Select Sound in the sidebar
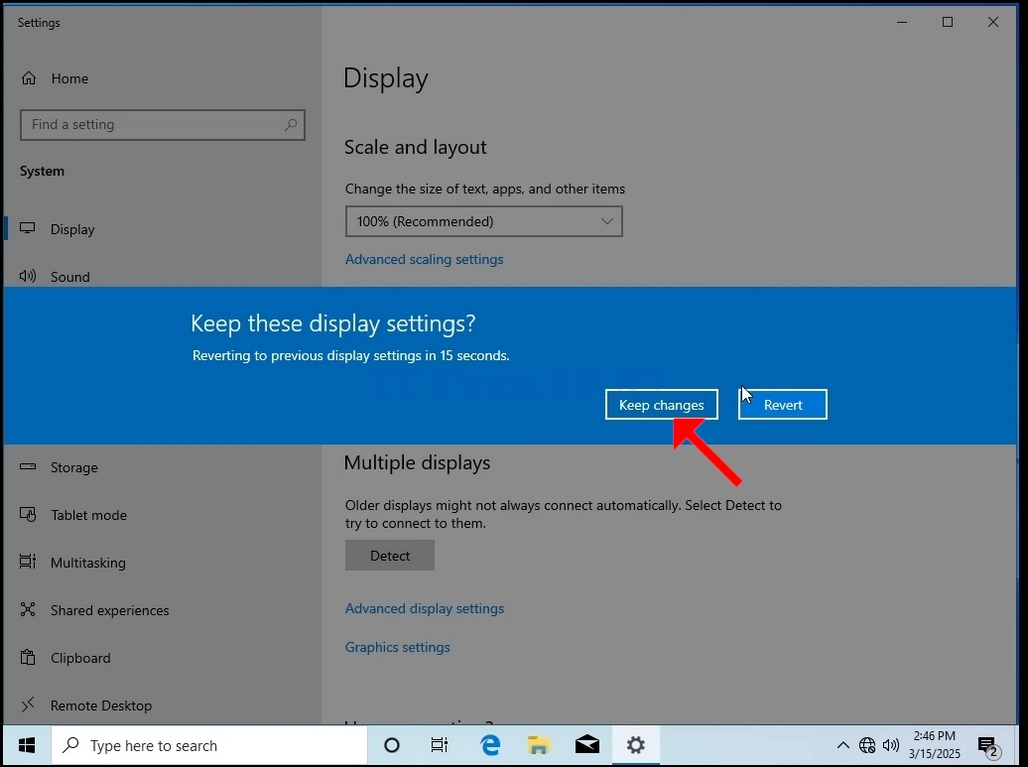Image resolution: width=1028 pixels, height=767 pixels. [70, 277]
